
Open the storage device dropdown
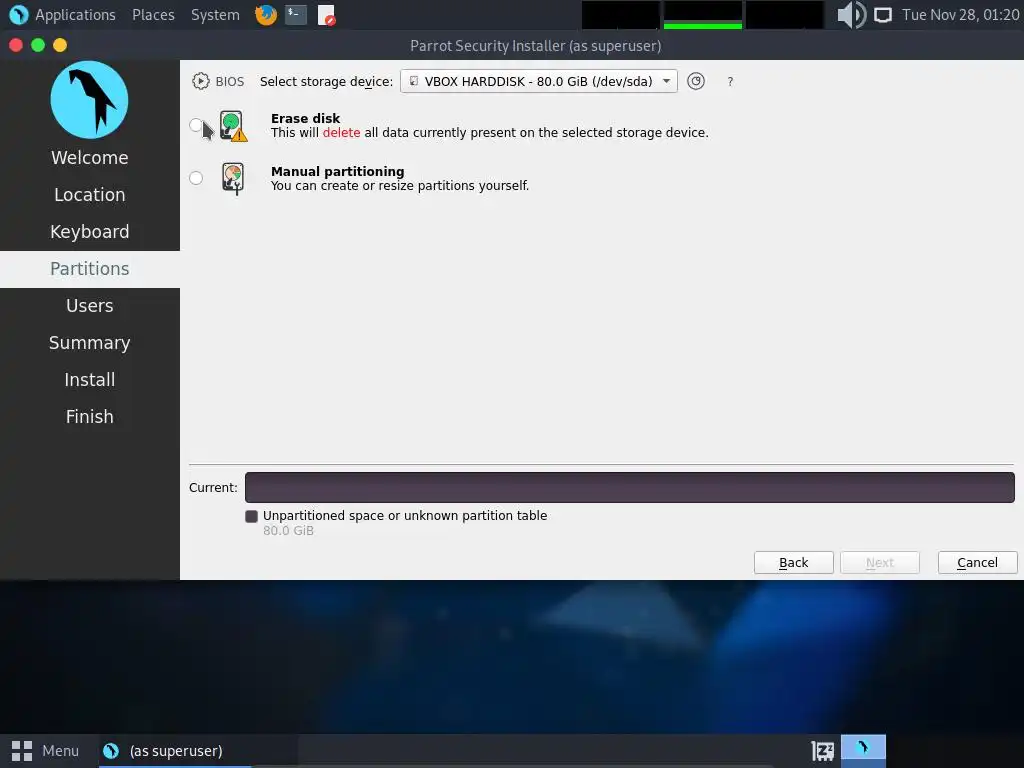pyautogui.click(x=538, y=81)
